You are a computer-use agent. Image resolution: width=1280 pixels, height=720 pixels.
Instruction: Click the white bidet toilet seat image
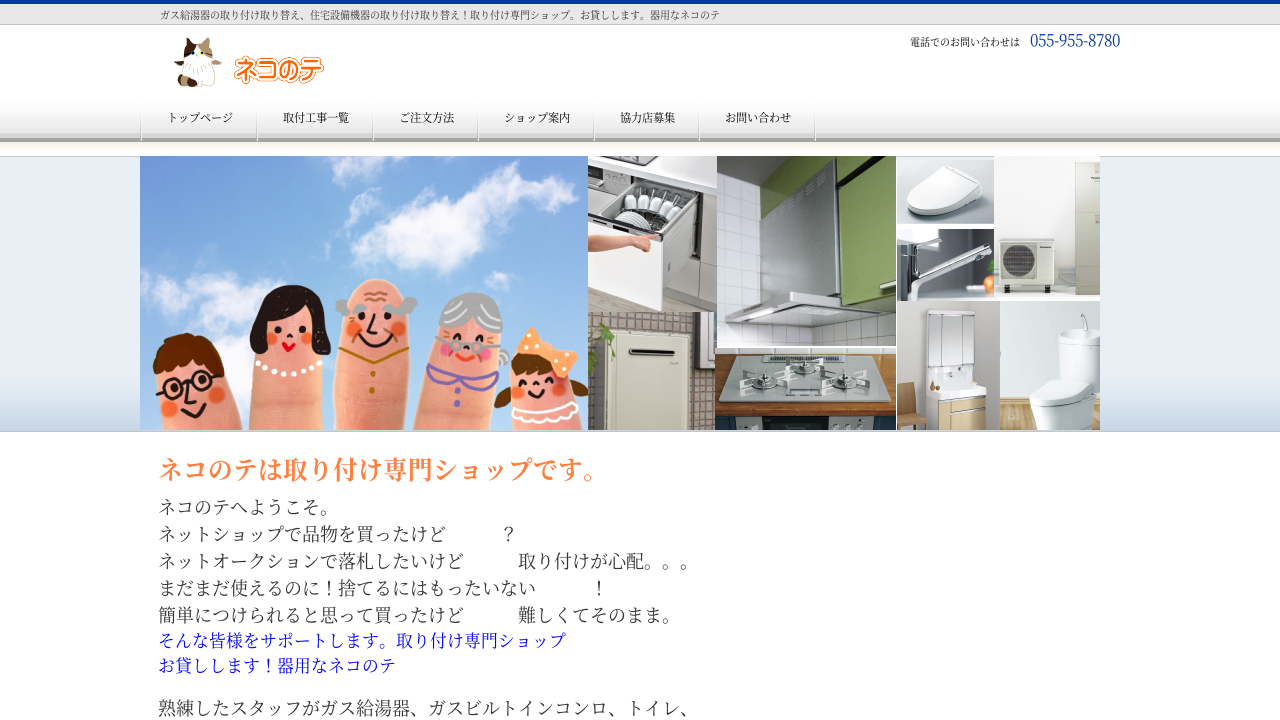coord(945,190)
